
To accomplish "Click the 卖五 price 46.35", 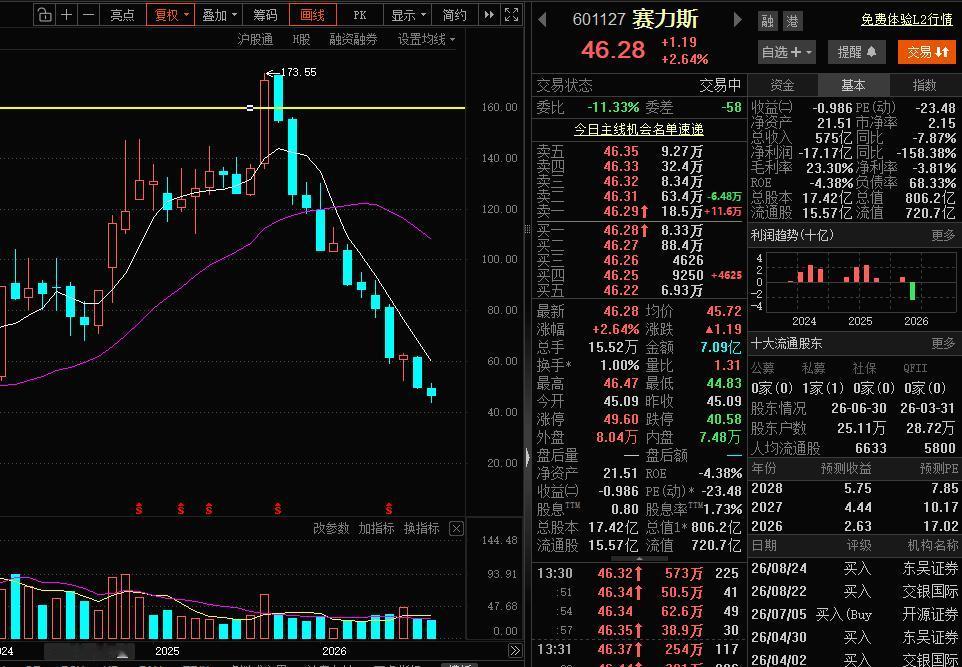I will [x=621, y=151].
